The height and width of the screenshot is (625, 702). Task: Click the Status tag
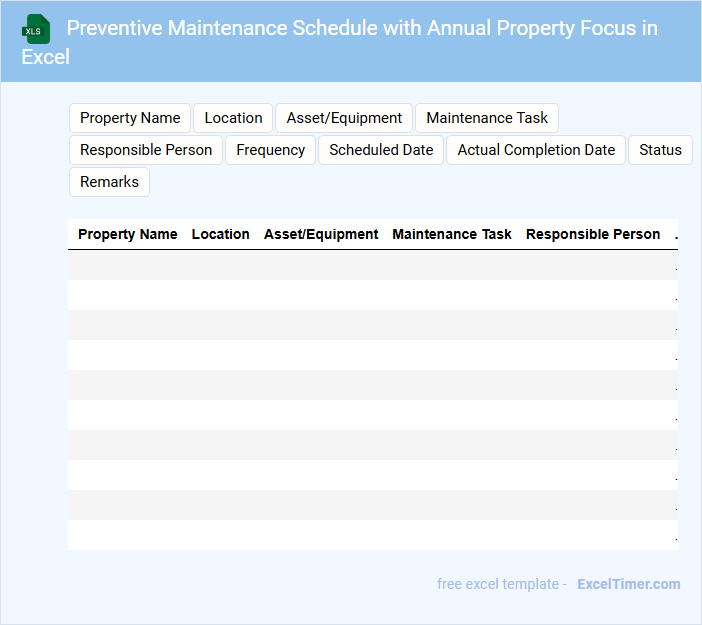click(660, 150)
